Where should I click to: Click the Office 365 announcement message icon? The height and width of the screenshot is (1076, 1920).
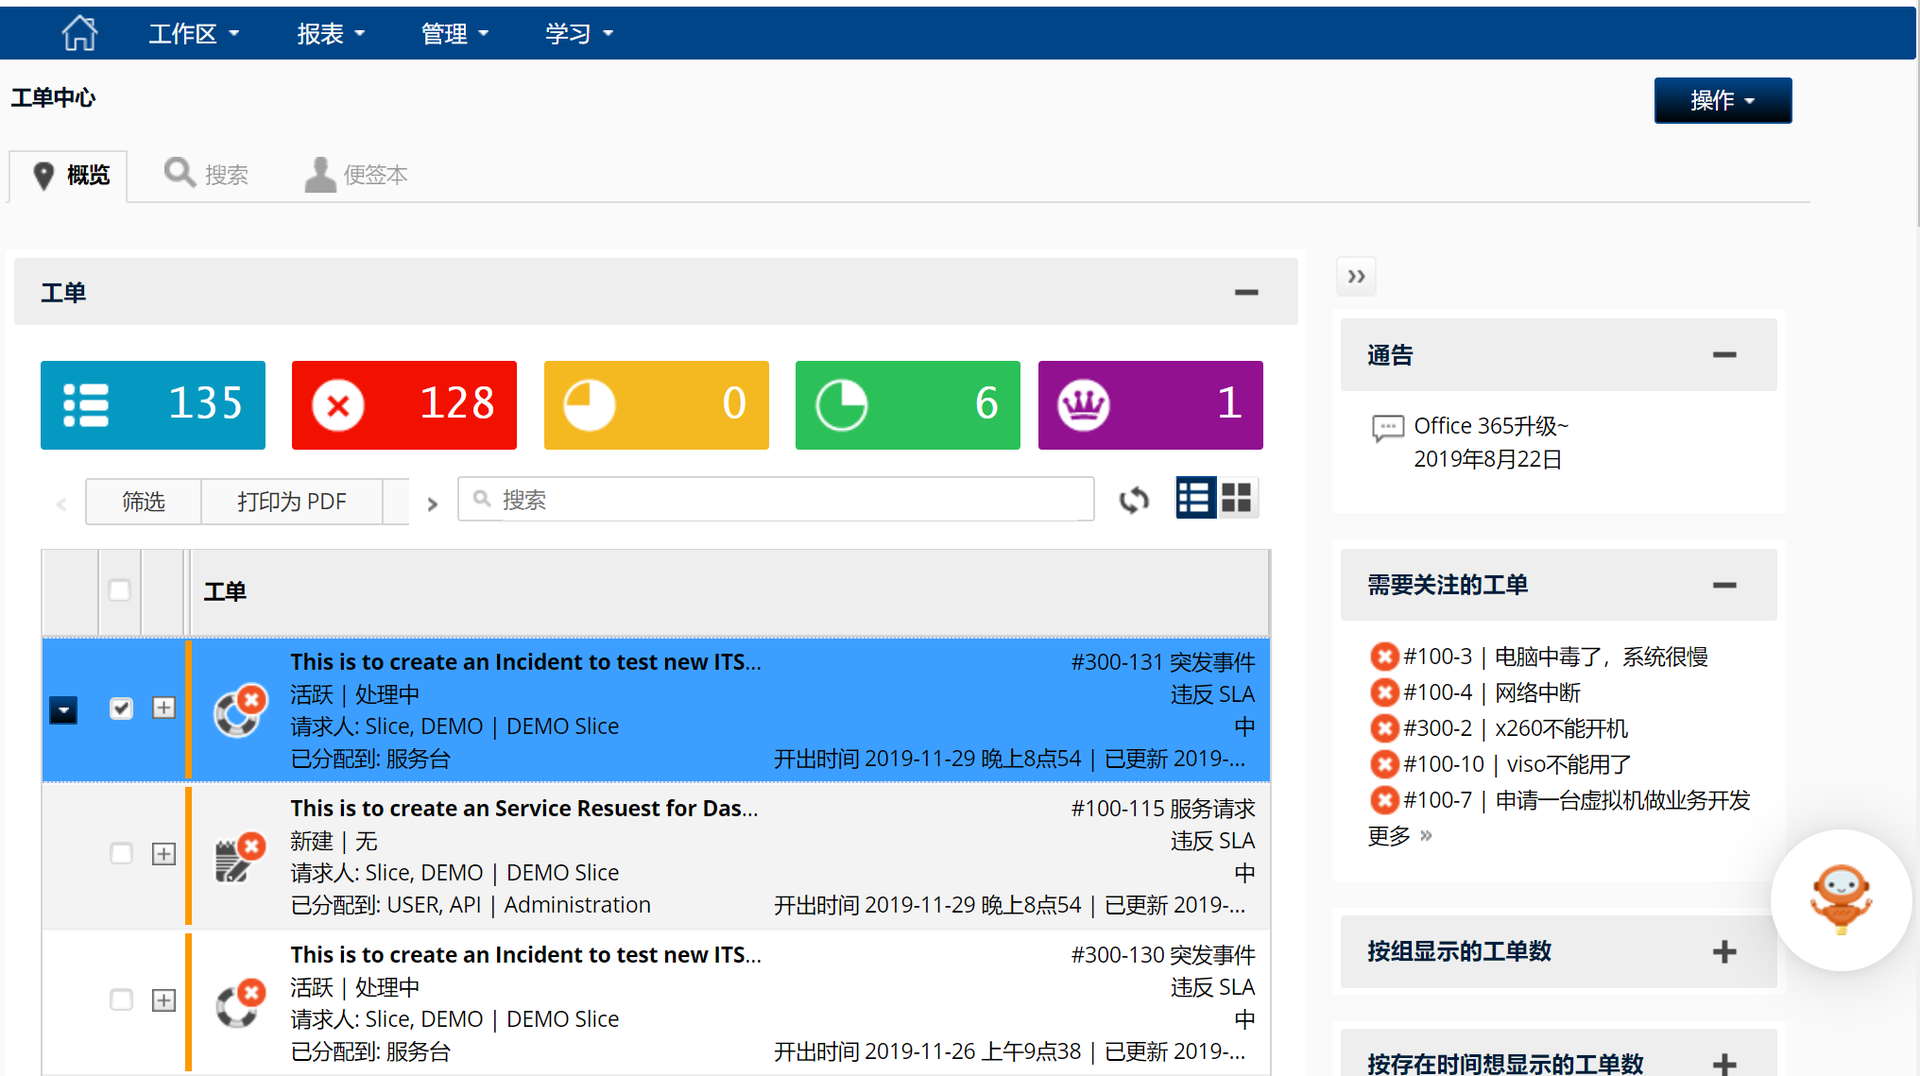pos(1387,429)
